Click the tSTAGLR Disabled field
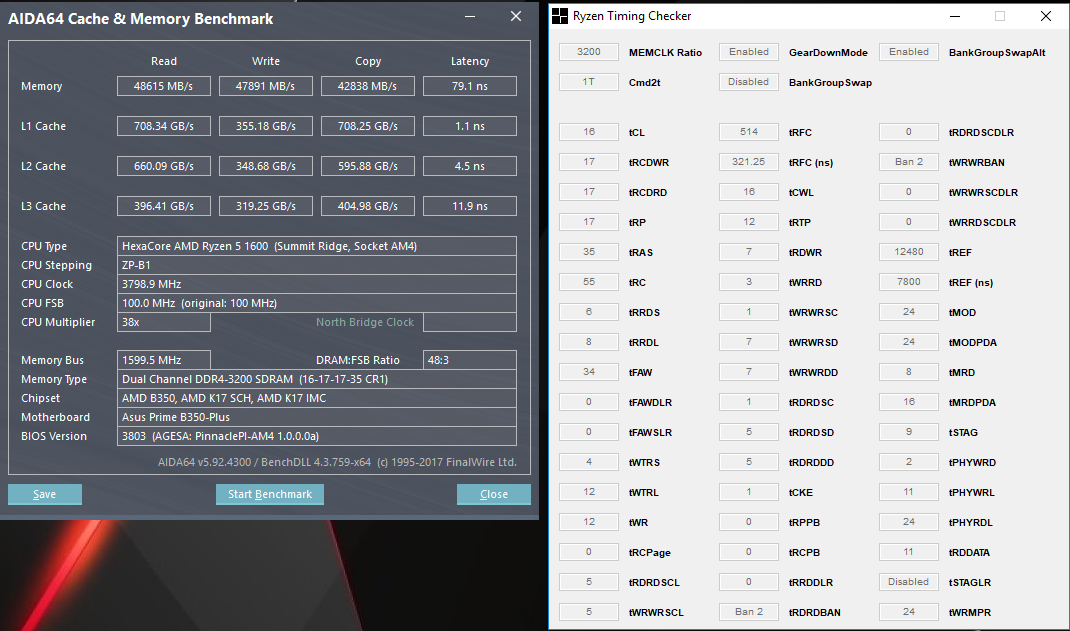The image size is (1070, 631). [909, 582]
